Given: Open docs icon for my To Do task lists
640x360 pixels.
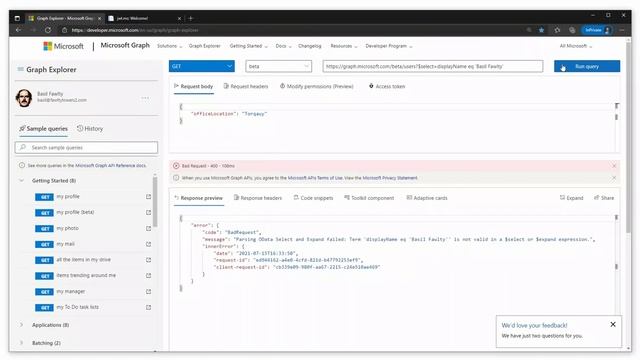Looking at the screenshot, I should pos(149,307).
